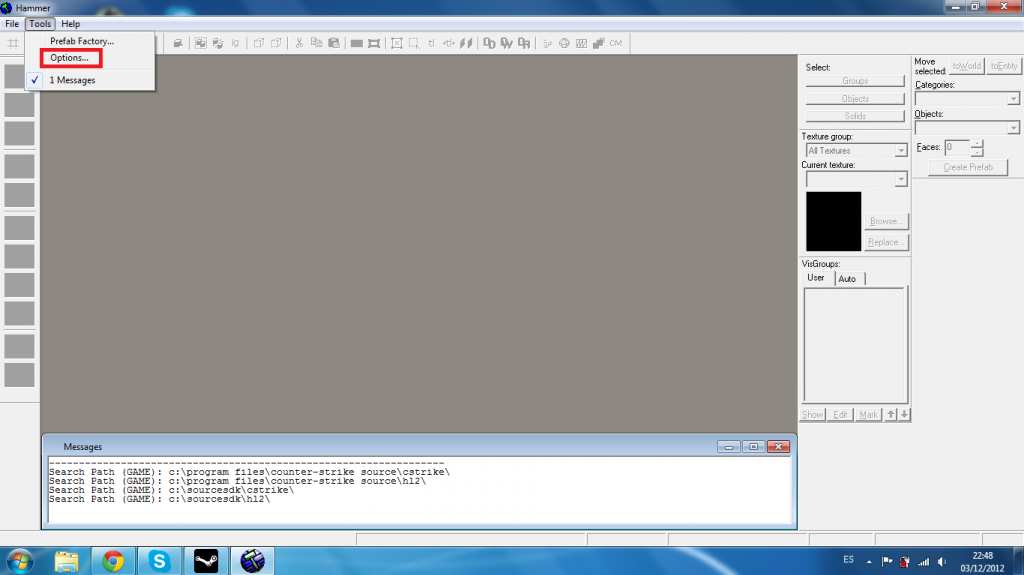Click the Paste clipboard icon
The width and height of the screenshot is (1024, 575).
coord(334,43)
